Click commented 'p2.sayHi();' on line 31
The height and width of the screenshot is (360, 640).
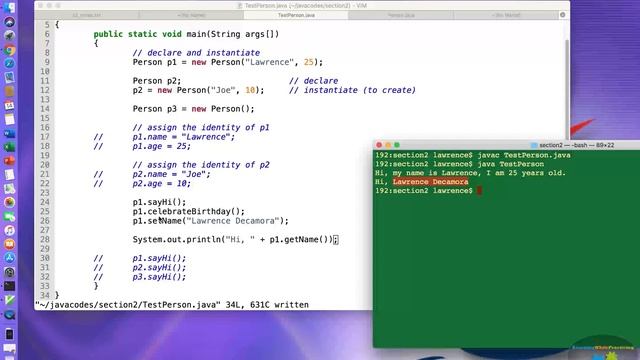point(159,268)
